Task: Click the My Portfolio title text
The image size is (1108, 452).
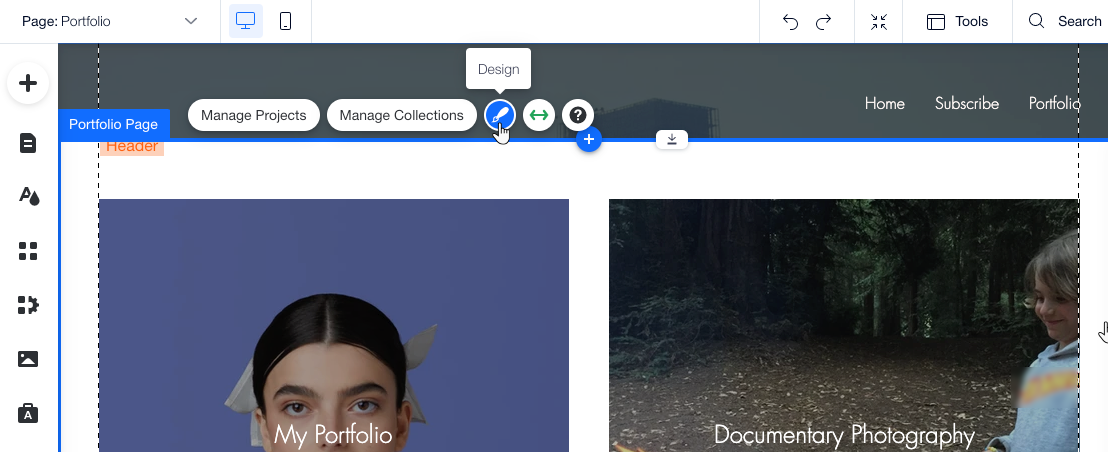Action: pos(333,434)
